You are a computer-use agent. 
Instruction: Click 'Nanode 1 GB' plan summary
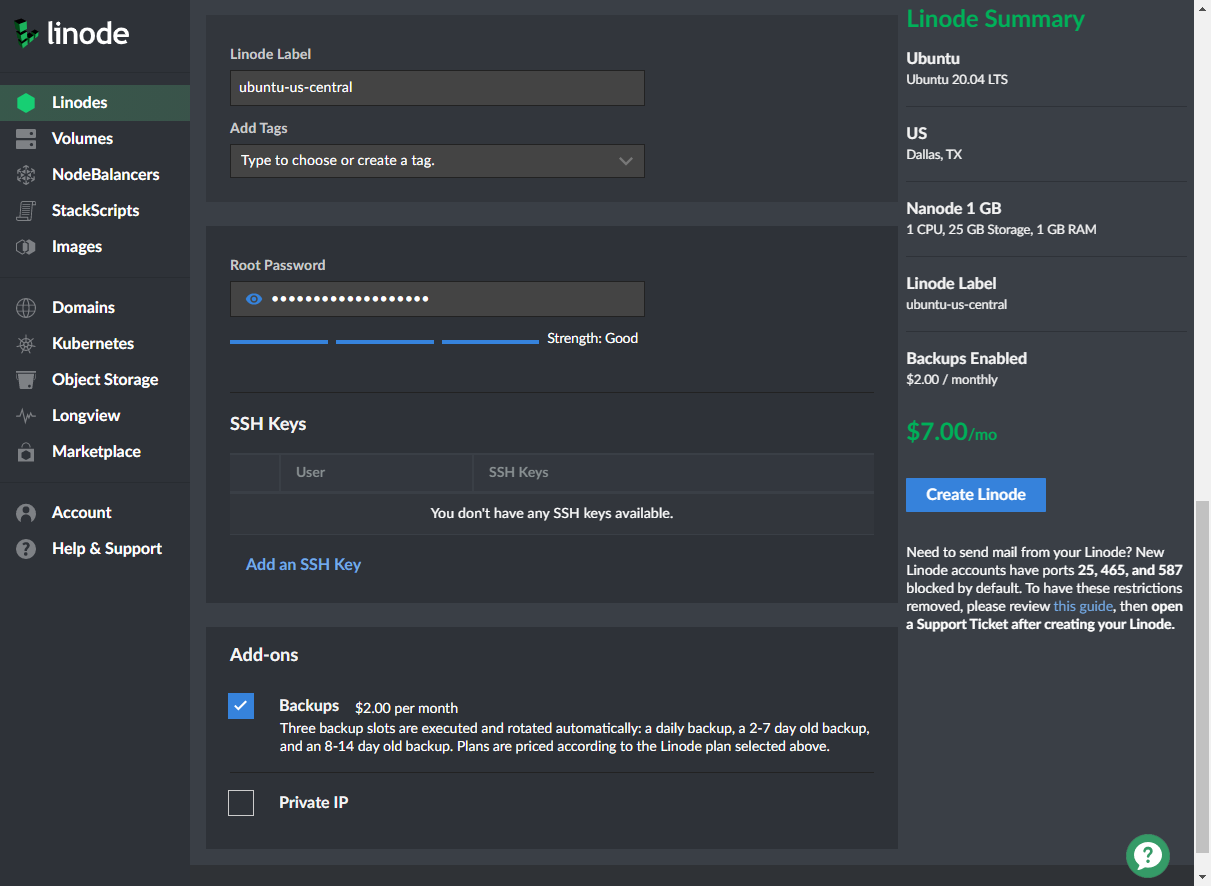tap(954, 209)
